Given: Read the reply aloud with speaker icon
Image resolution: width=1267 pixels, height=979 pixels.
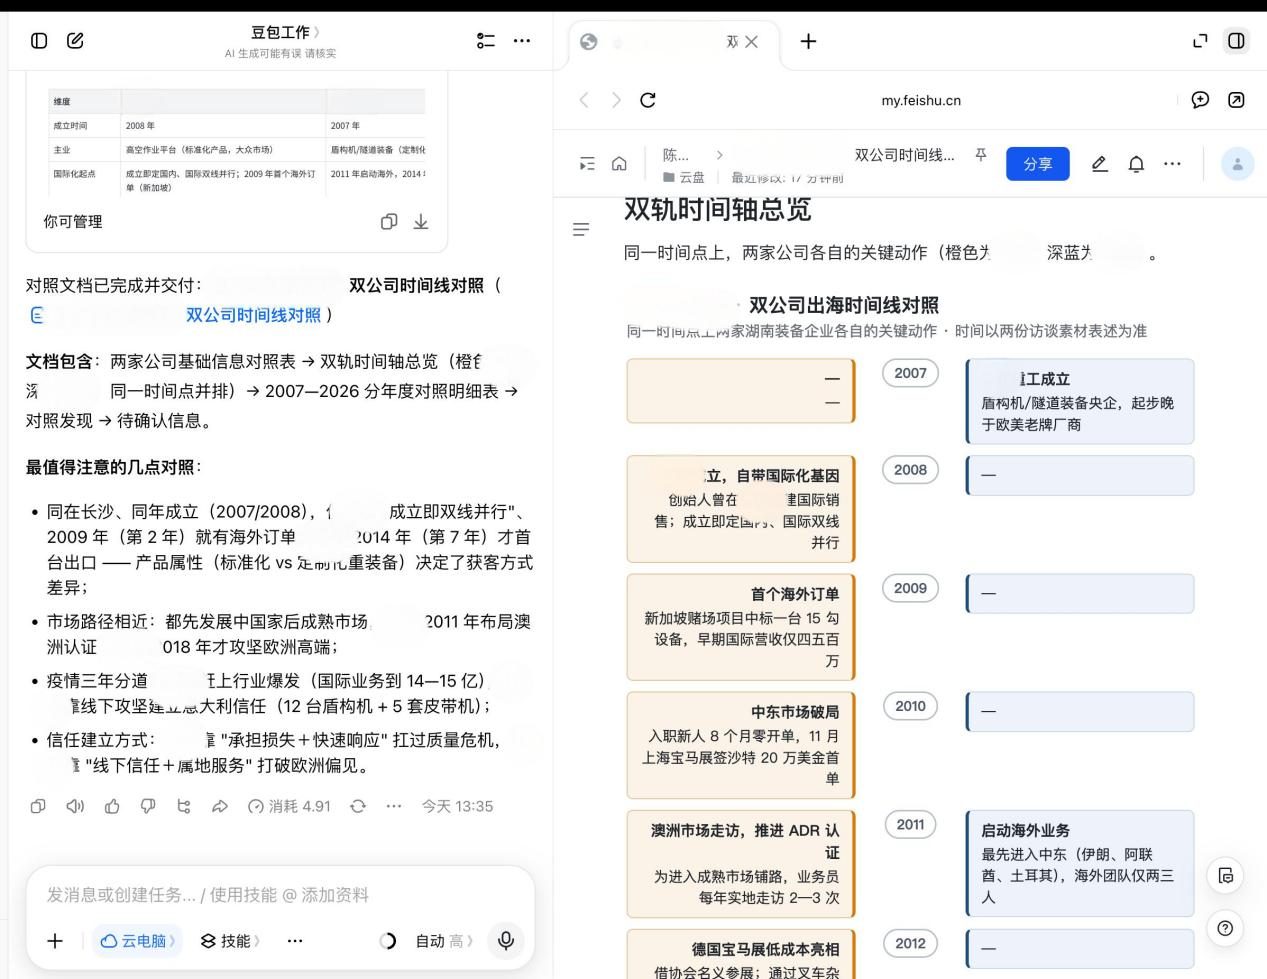Looking at the screenshot, I should 75,806.
